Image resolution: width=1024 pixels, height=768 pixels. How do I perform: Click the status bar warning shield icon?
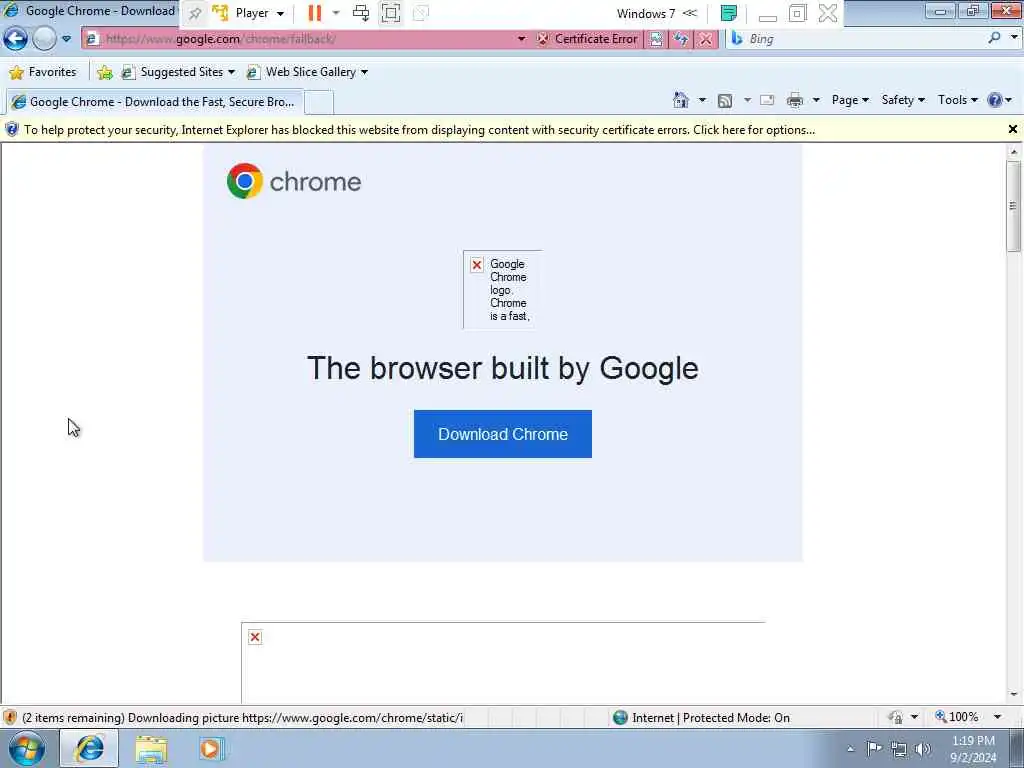tap(10, 718)
